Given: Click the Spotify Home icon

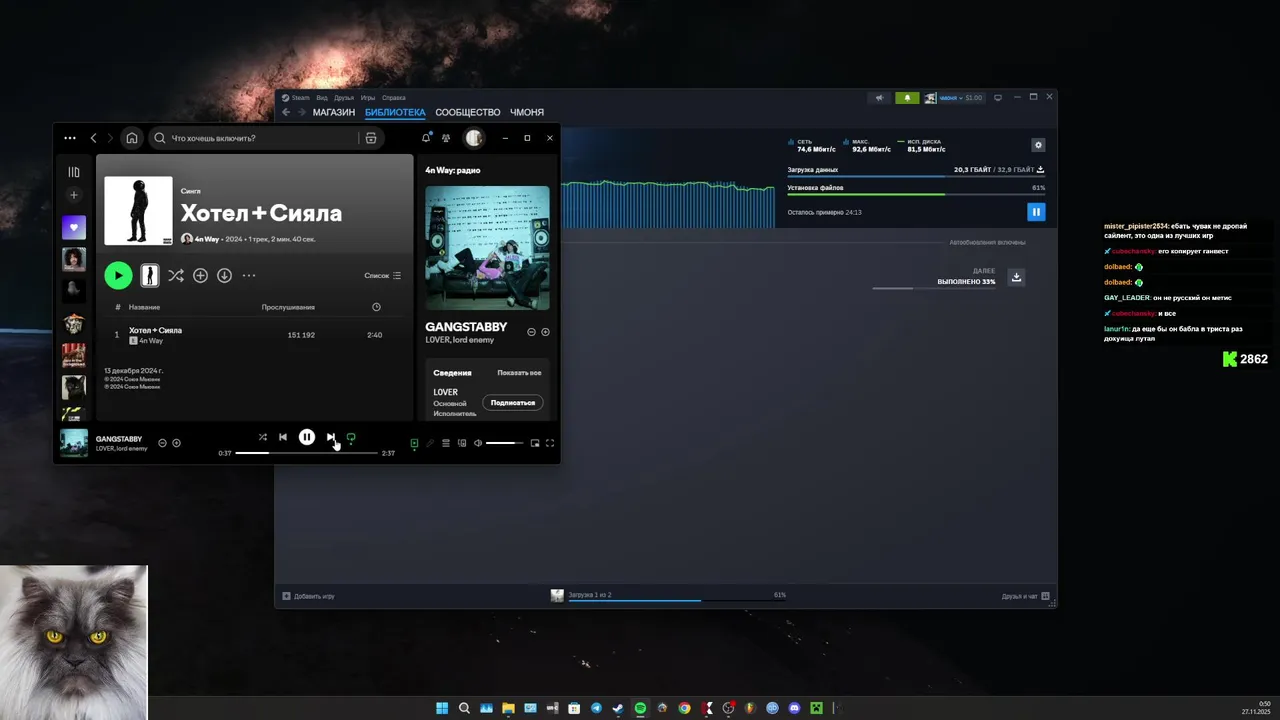Looking at the screenshot, I should point(131,138).
